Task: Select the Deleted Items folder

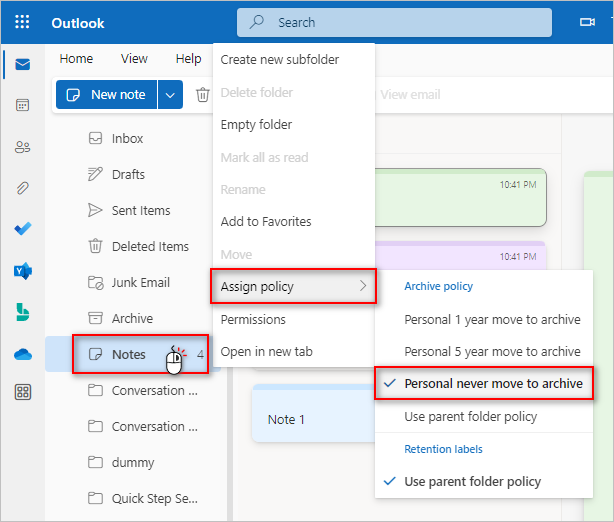Action: click(133, 246)
